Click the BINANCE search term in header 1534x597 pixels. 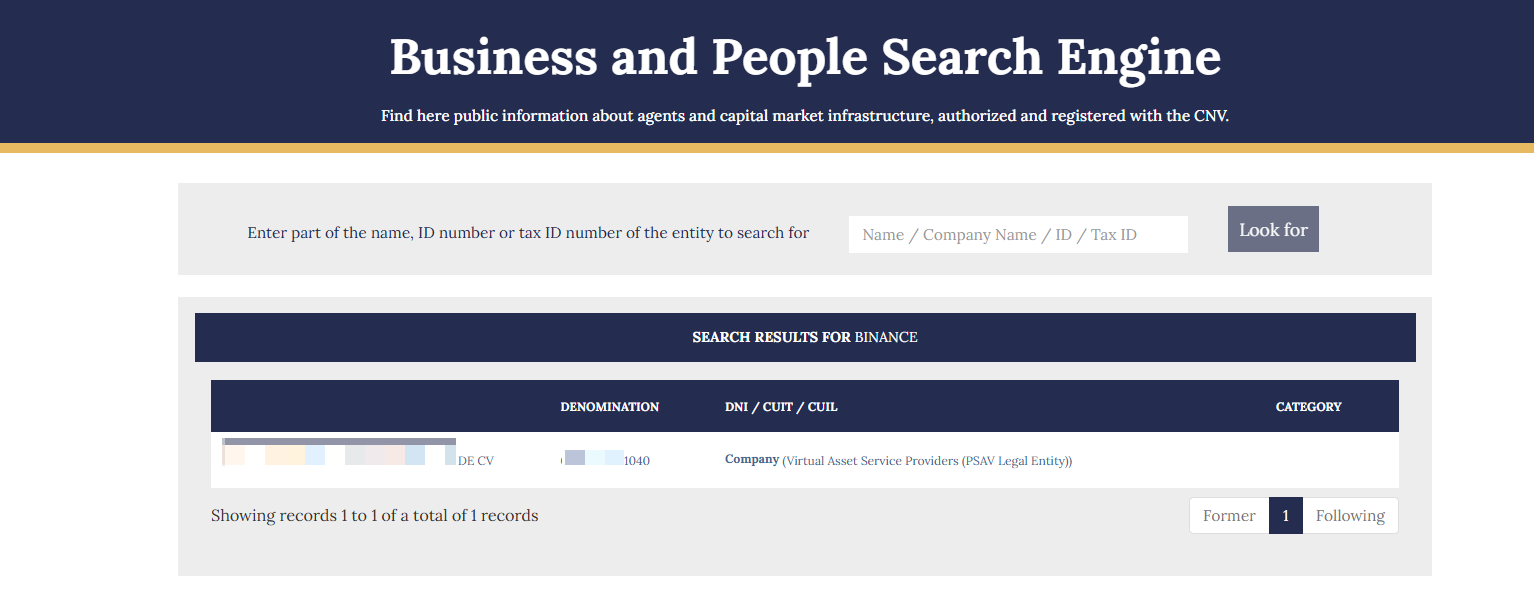click(x=886, y=337)
